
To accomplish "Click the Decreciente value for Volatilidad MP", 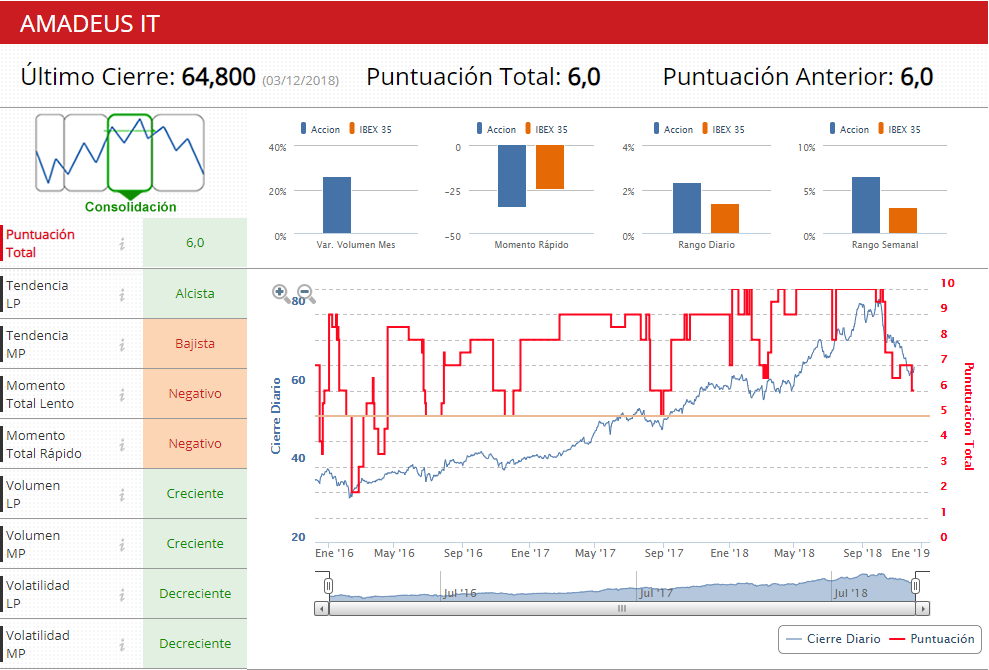I will pyautogui.click(x=195, y=644).
